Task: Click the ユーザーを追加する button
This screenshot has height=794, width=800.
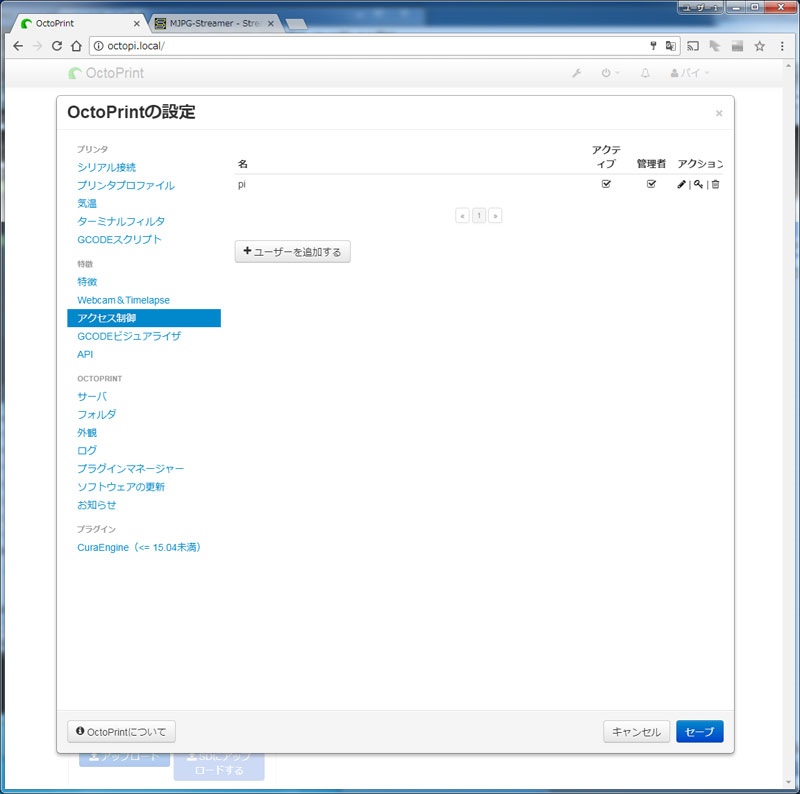Action: [292, 252]
